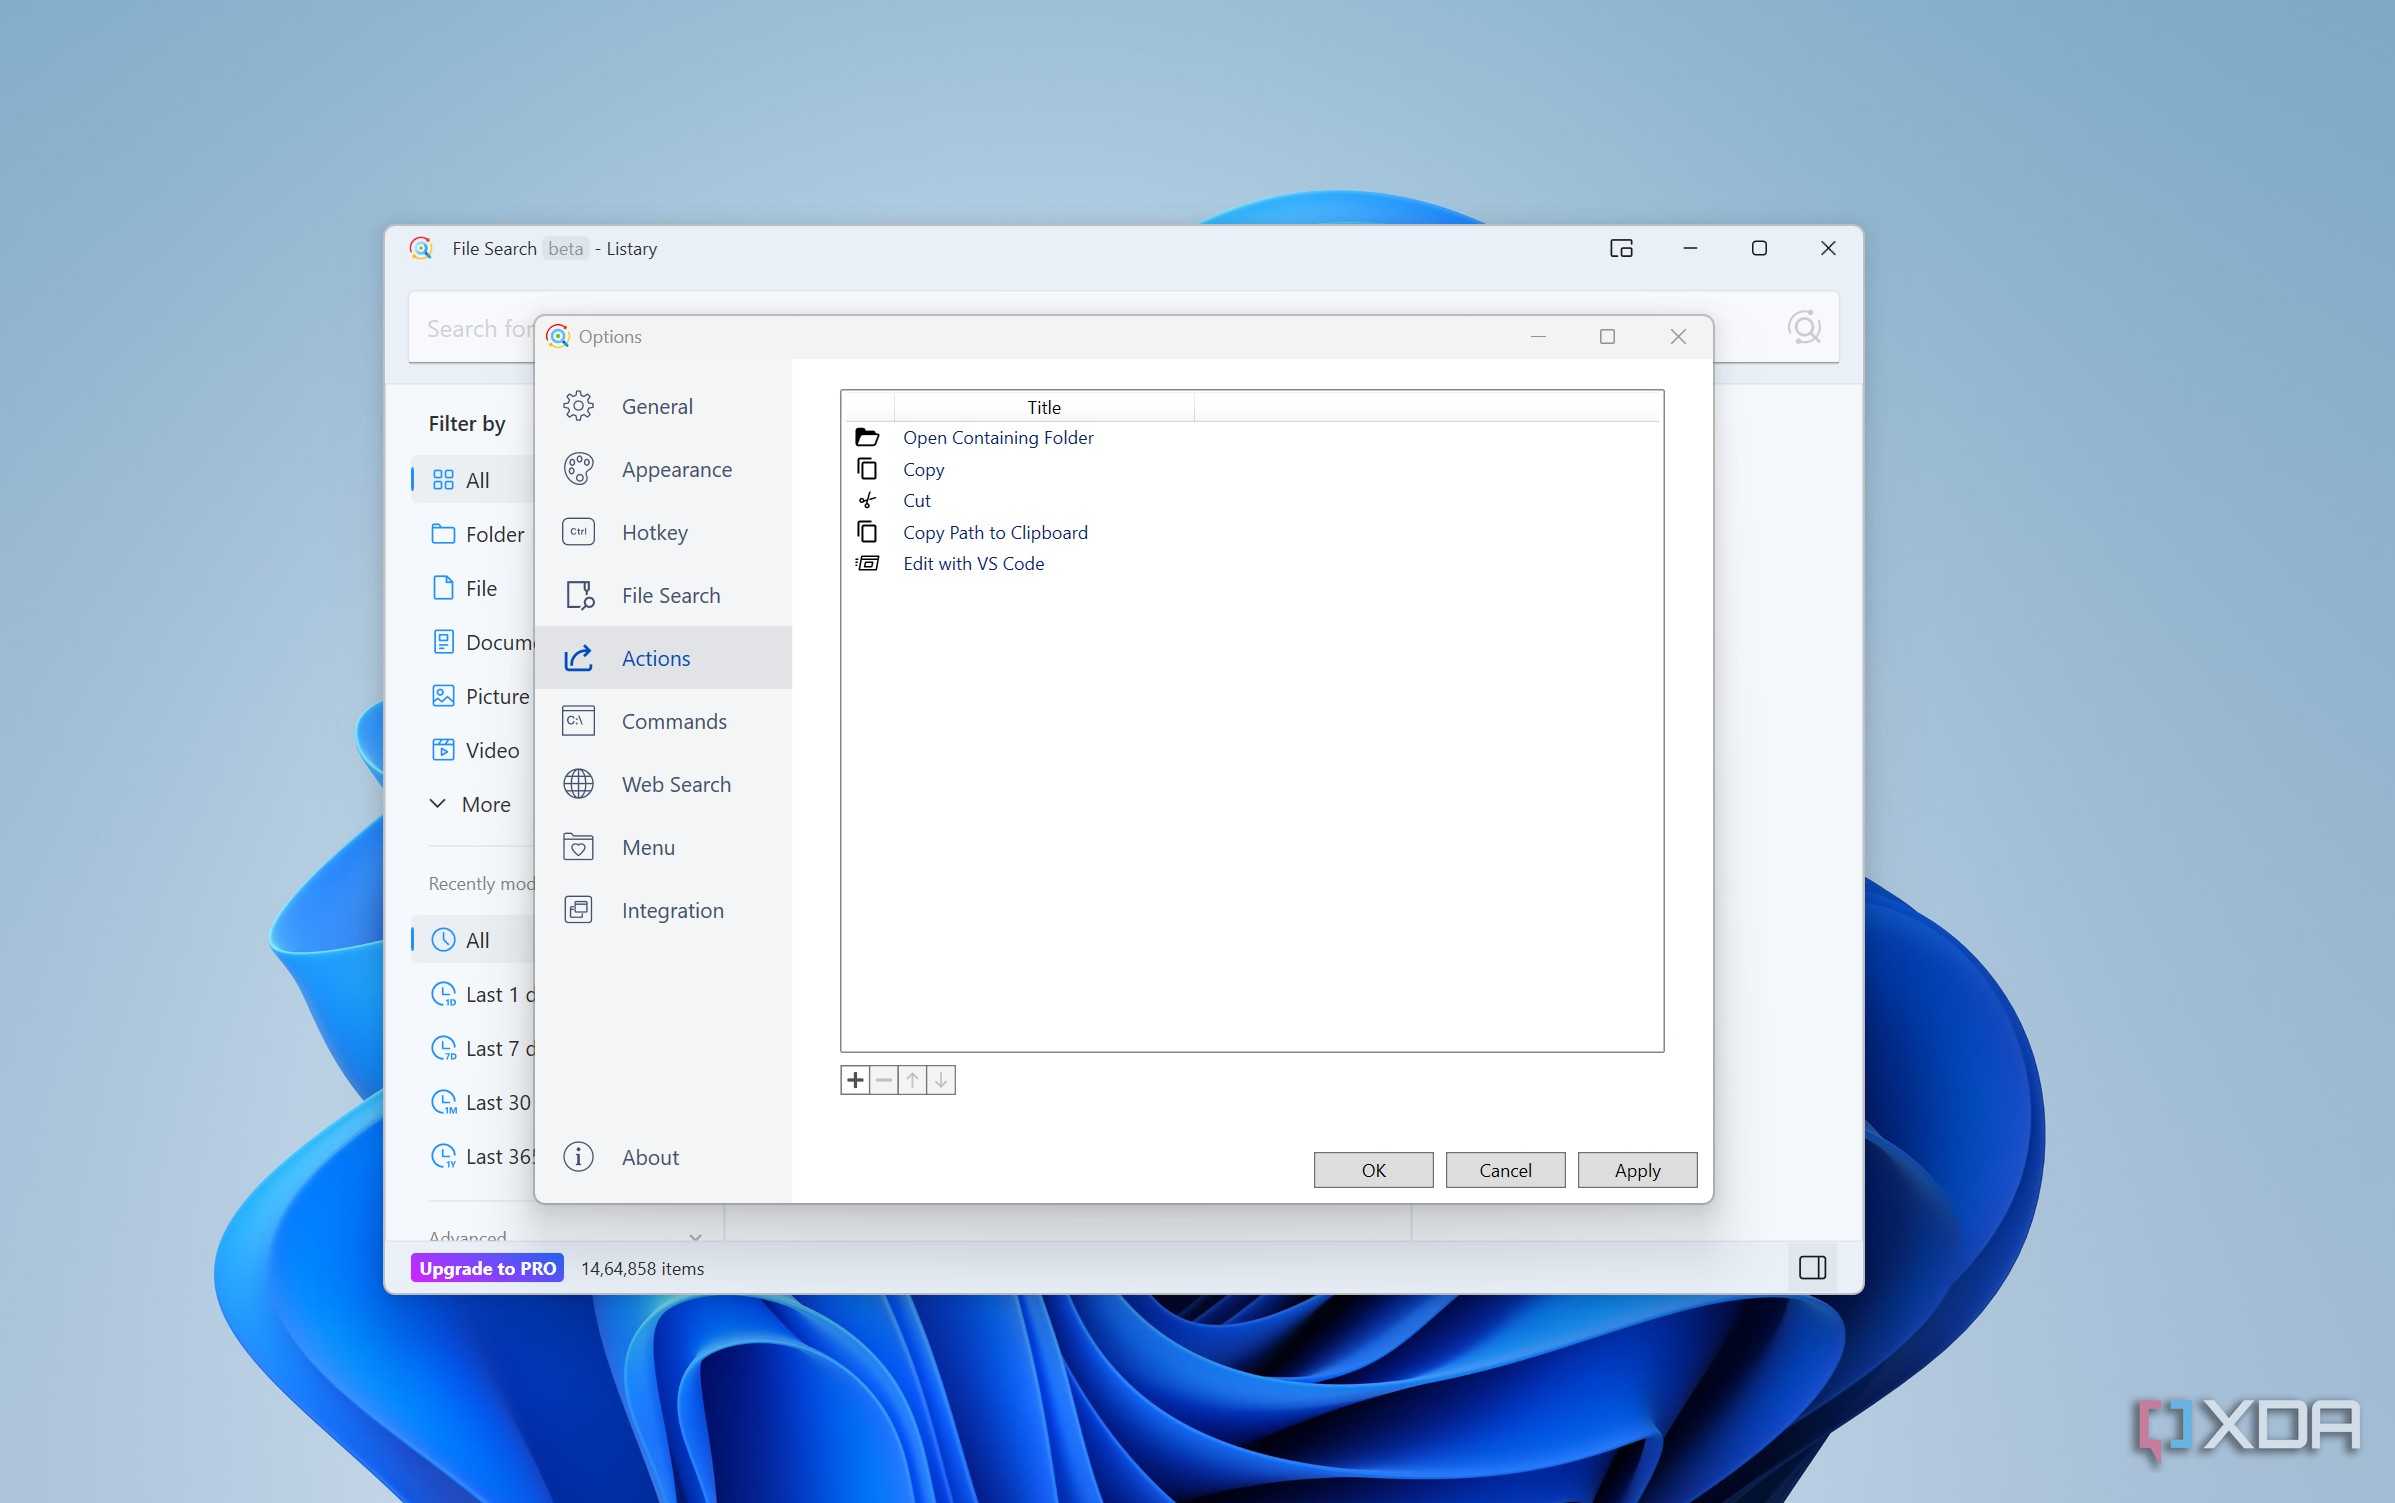Move selected action up with arrow
The width and height of the screenshot is (2395, 1503).
click(x=912, y=1080)
